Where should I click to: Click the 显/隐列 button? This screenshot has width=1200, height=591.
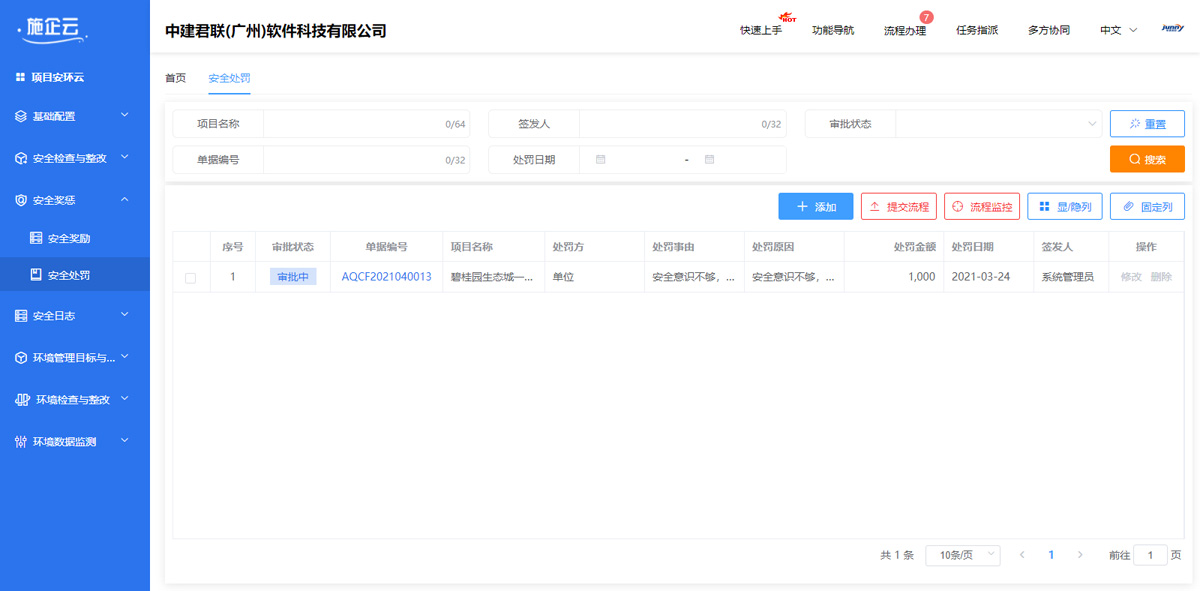tap(1065, 207)
